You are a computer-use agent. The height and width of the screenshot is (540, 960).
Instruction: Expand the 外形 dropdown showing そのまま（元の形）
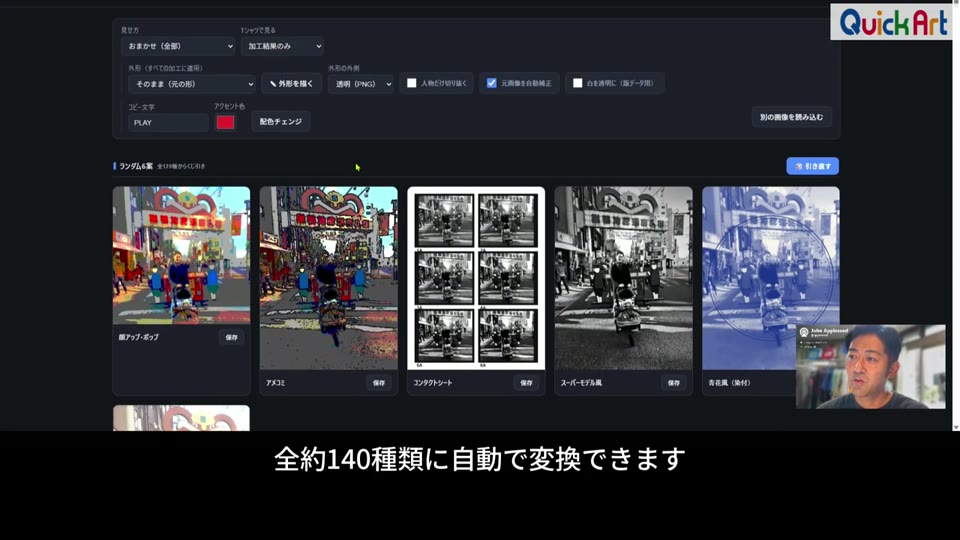pyautogui.click(x=192, y=84)
